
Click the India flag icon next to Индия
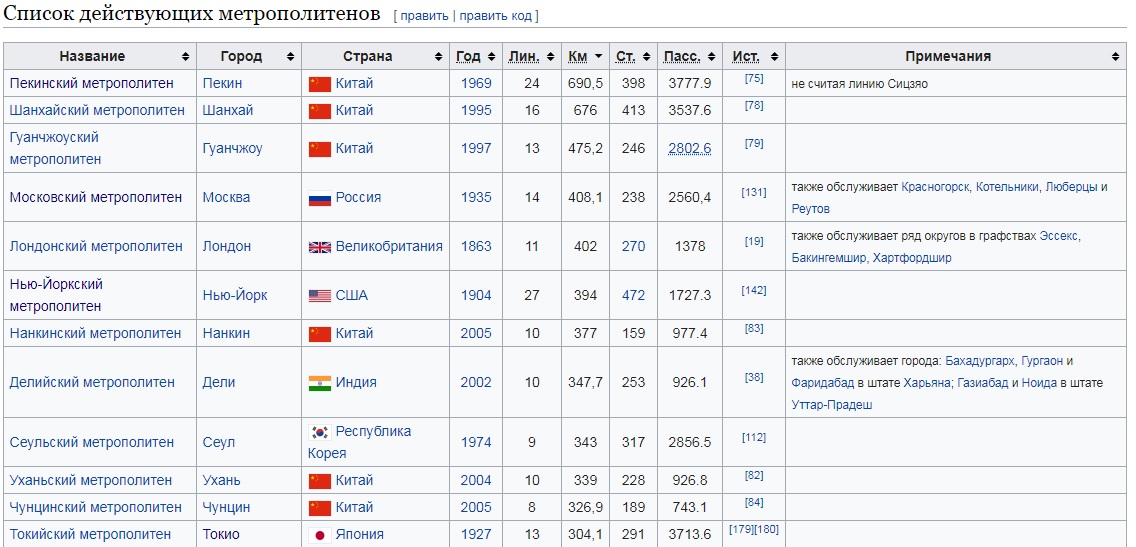point(320,383)
